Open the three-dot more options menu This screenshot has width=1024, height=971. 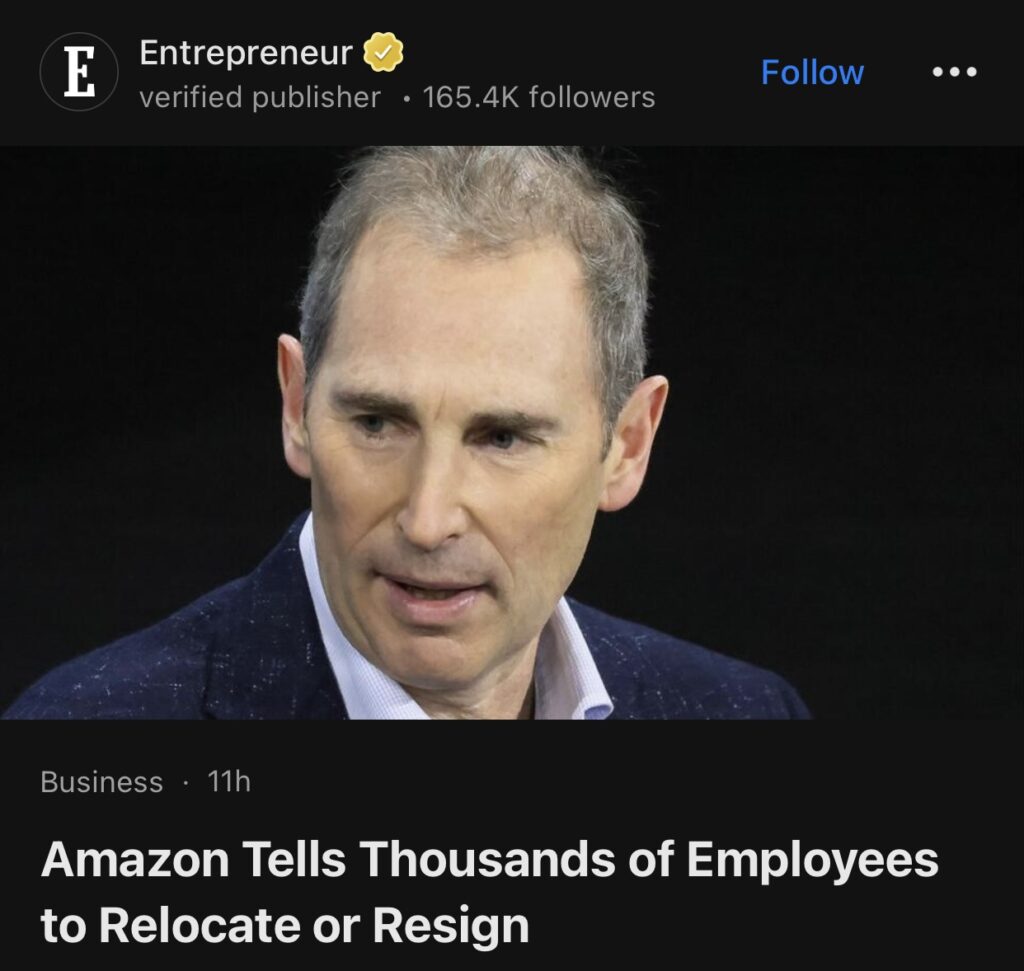pos(955,72)
